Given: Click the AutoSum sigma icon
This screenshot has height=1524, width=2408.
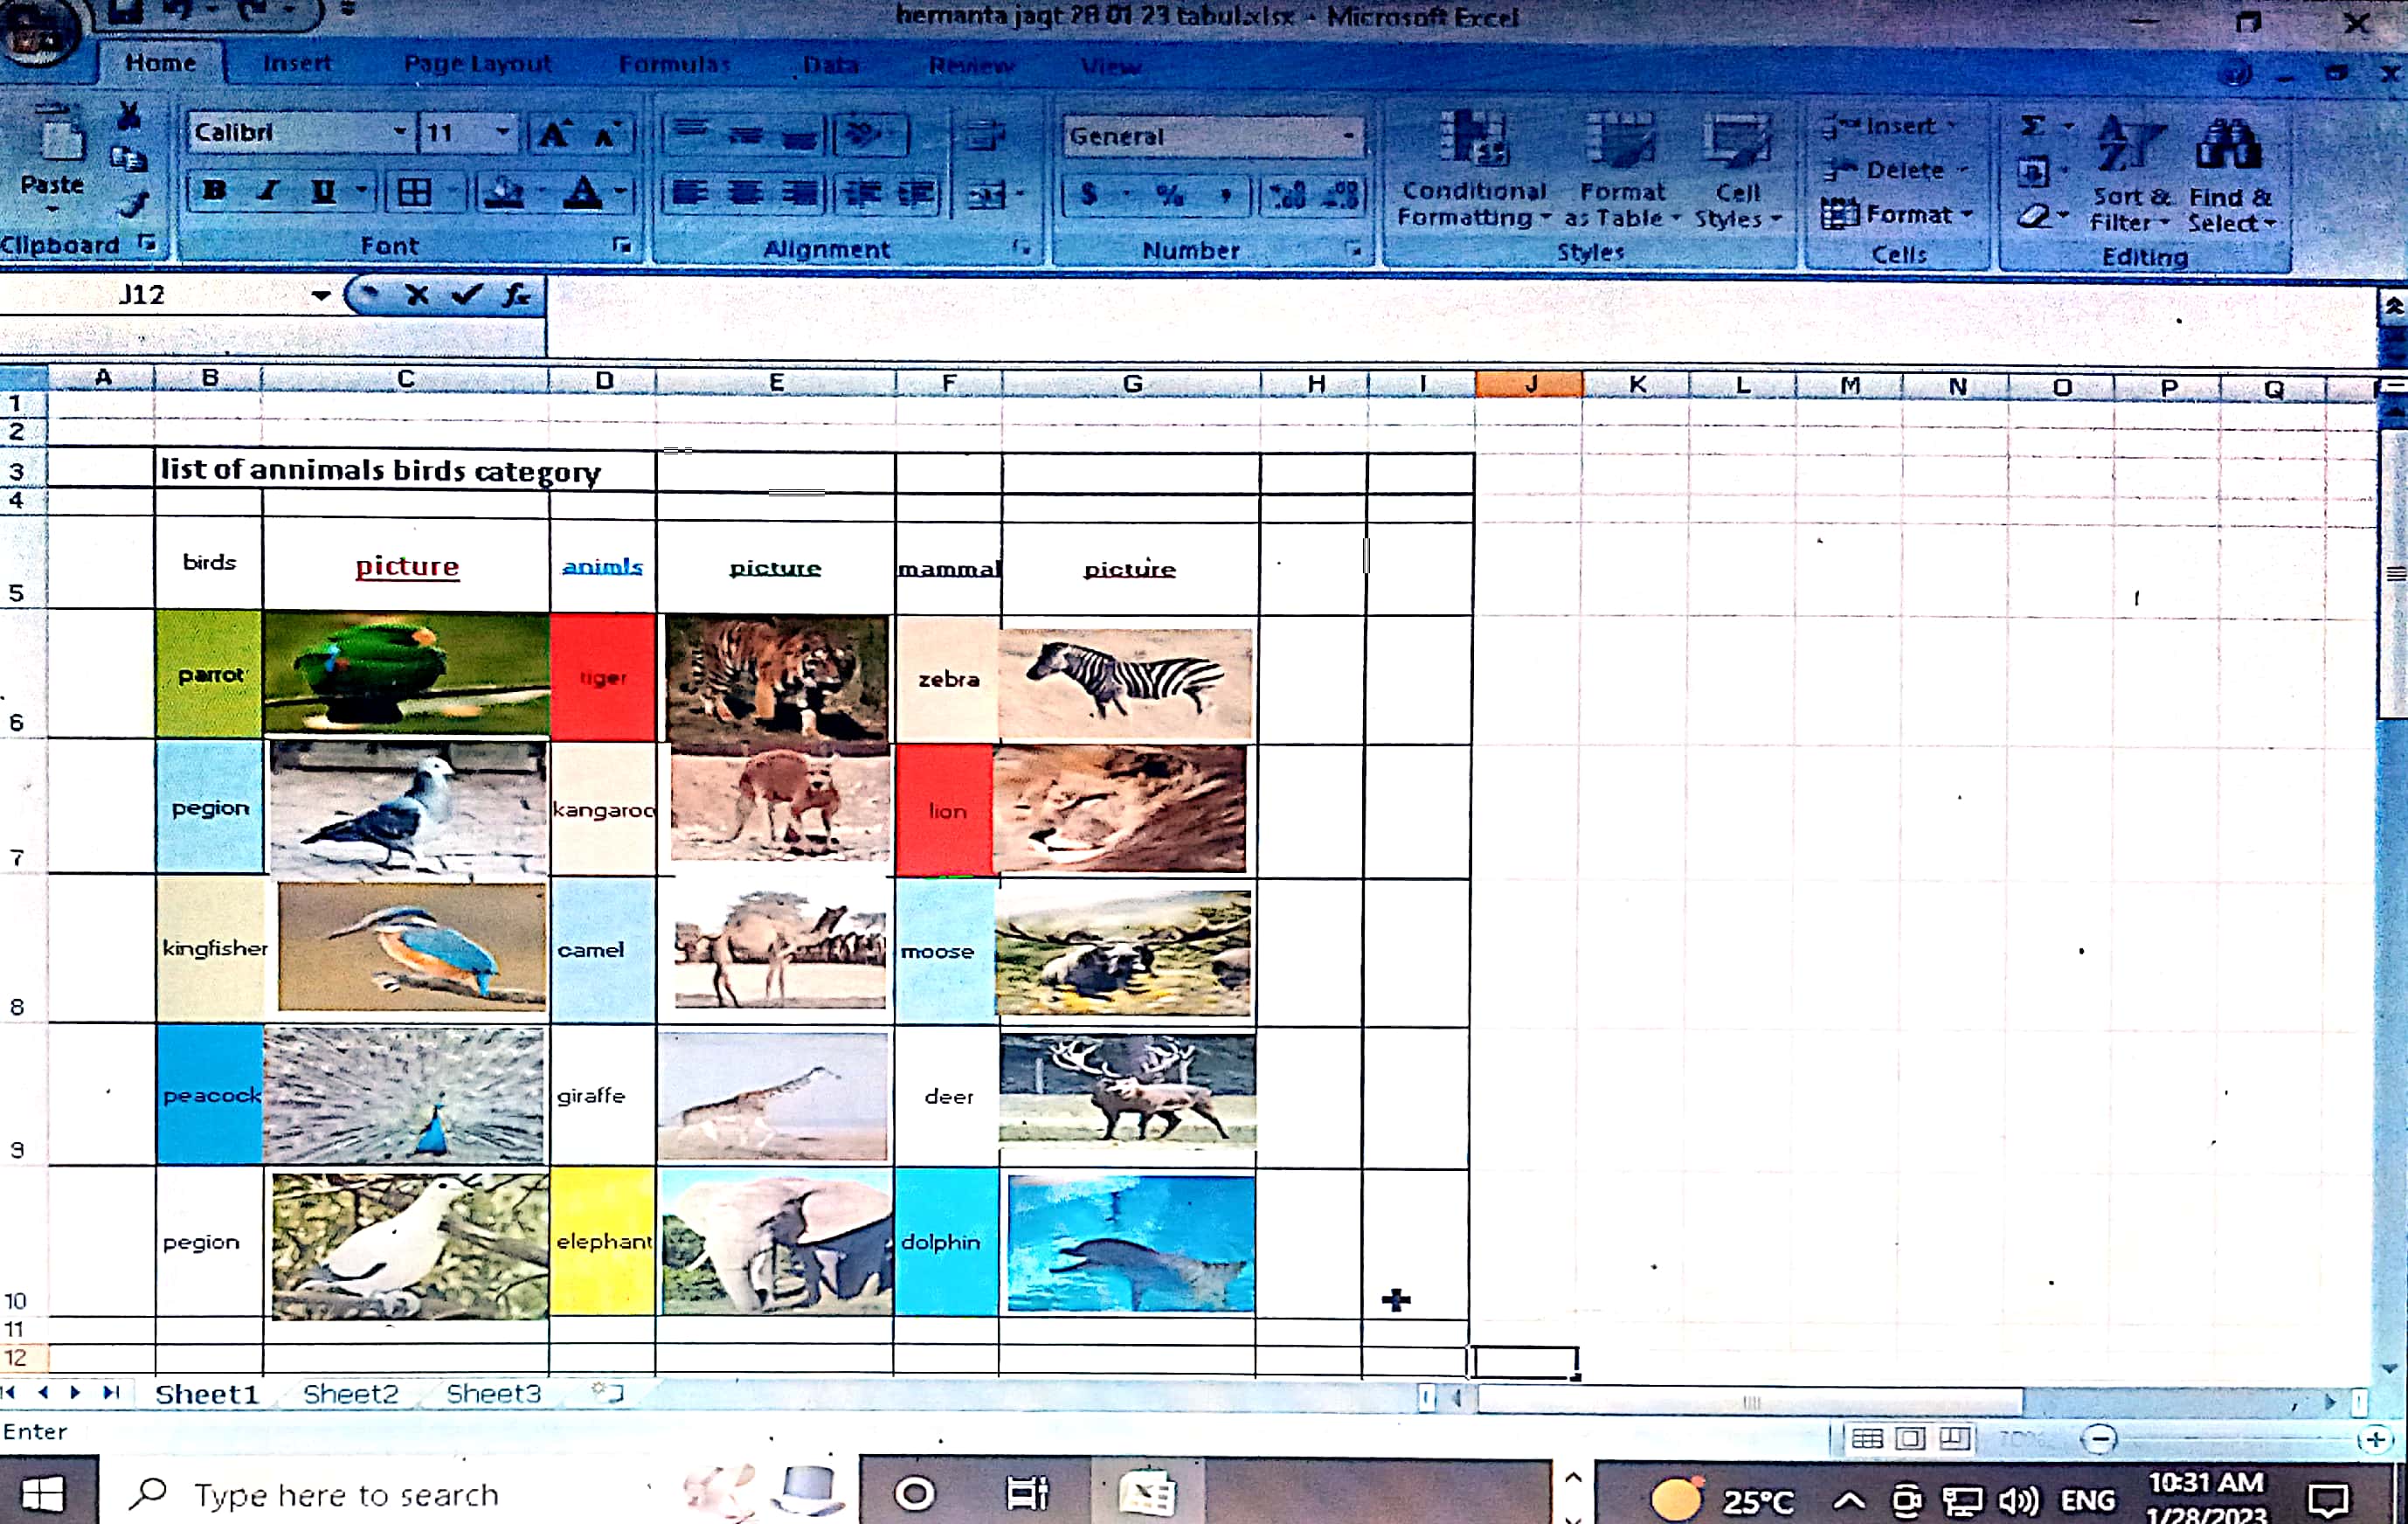Looking at the screenshot, I should coord(2031,127).
